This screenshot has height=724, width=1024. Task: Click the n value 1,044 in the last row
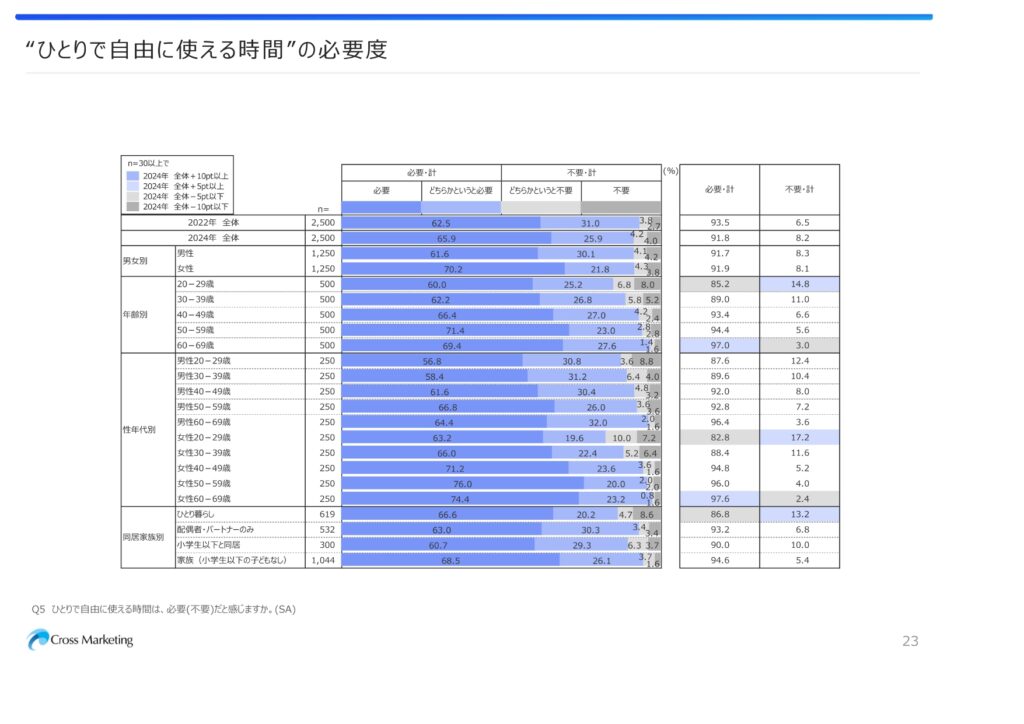[x=323, y=560]
